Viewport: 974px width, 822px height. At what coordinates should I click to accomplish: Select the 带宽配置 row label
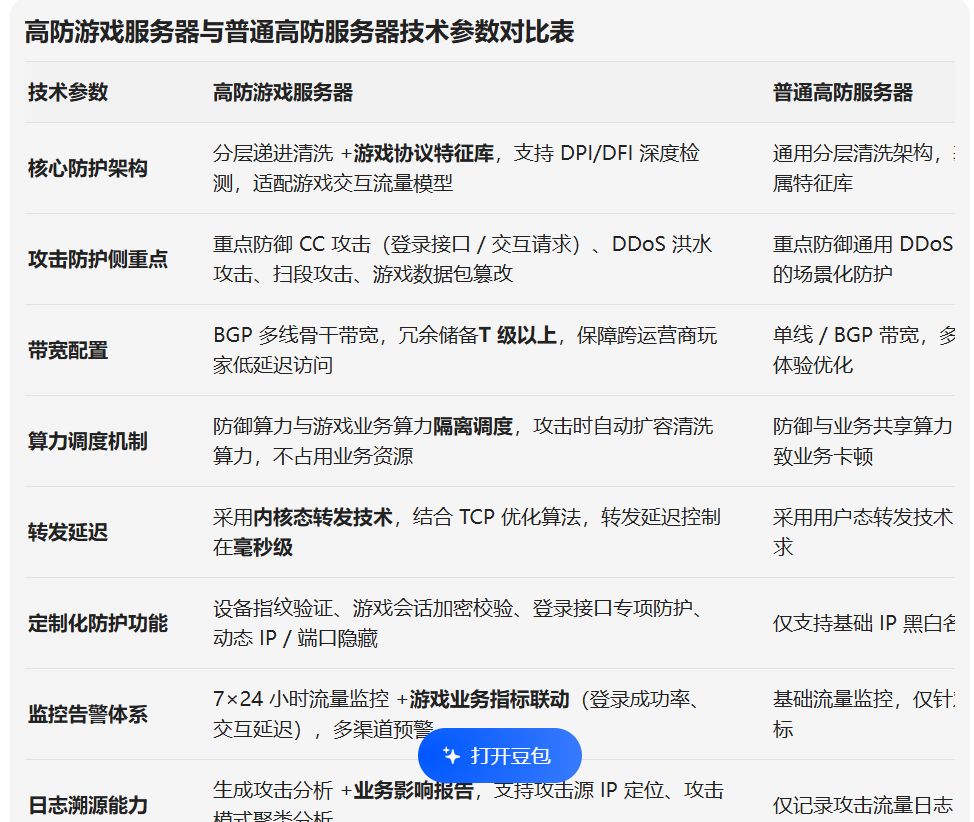coord(68,350)
